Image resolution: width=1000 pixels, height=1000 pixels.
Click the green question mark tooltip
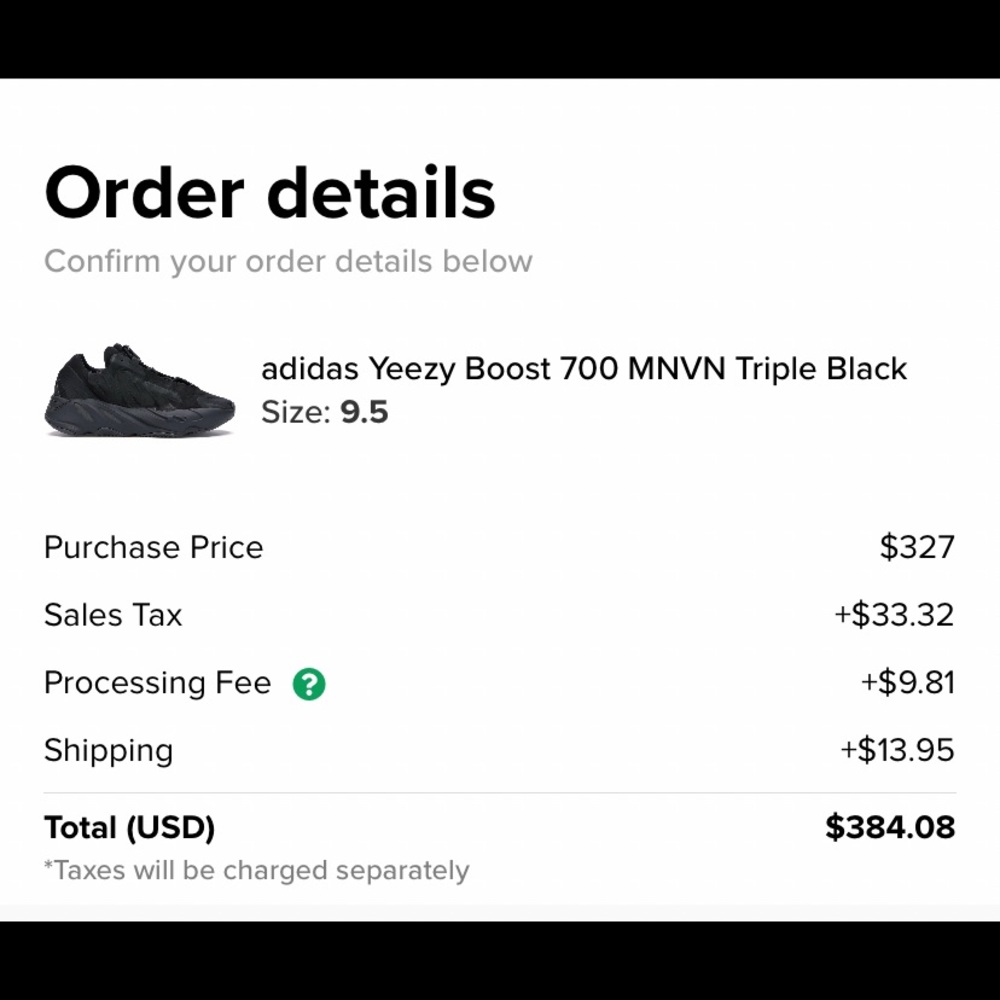[x=310, y=684]
